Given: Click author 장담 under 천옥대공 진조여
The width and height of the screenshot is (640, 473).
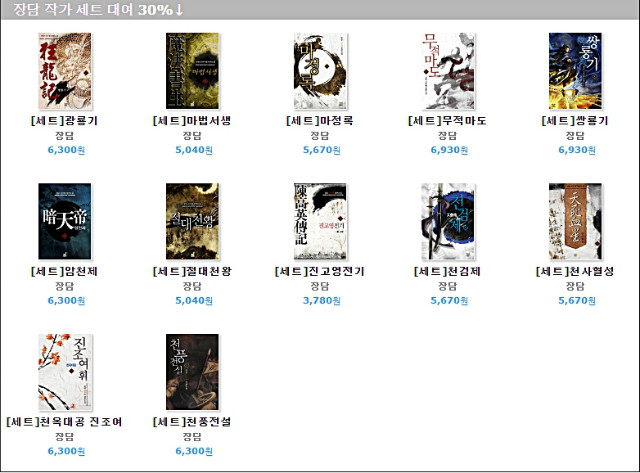Looking at the screenshot, I should (64, 437).
